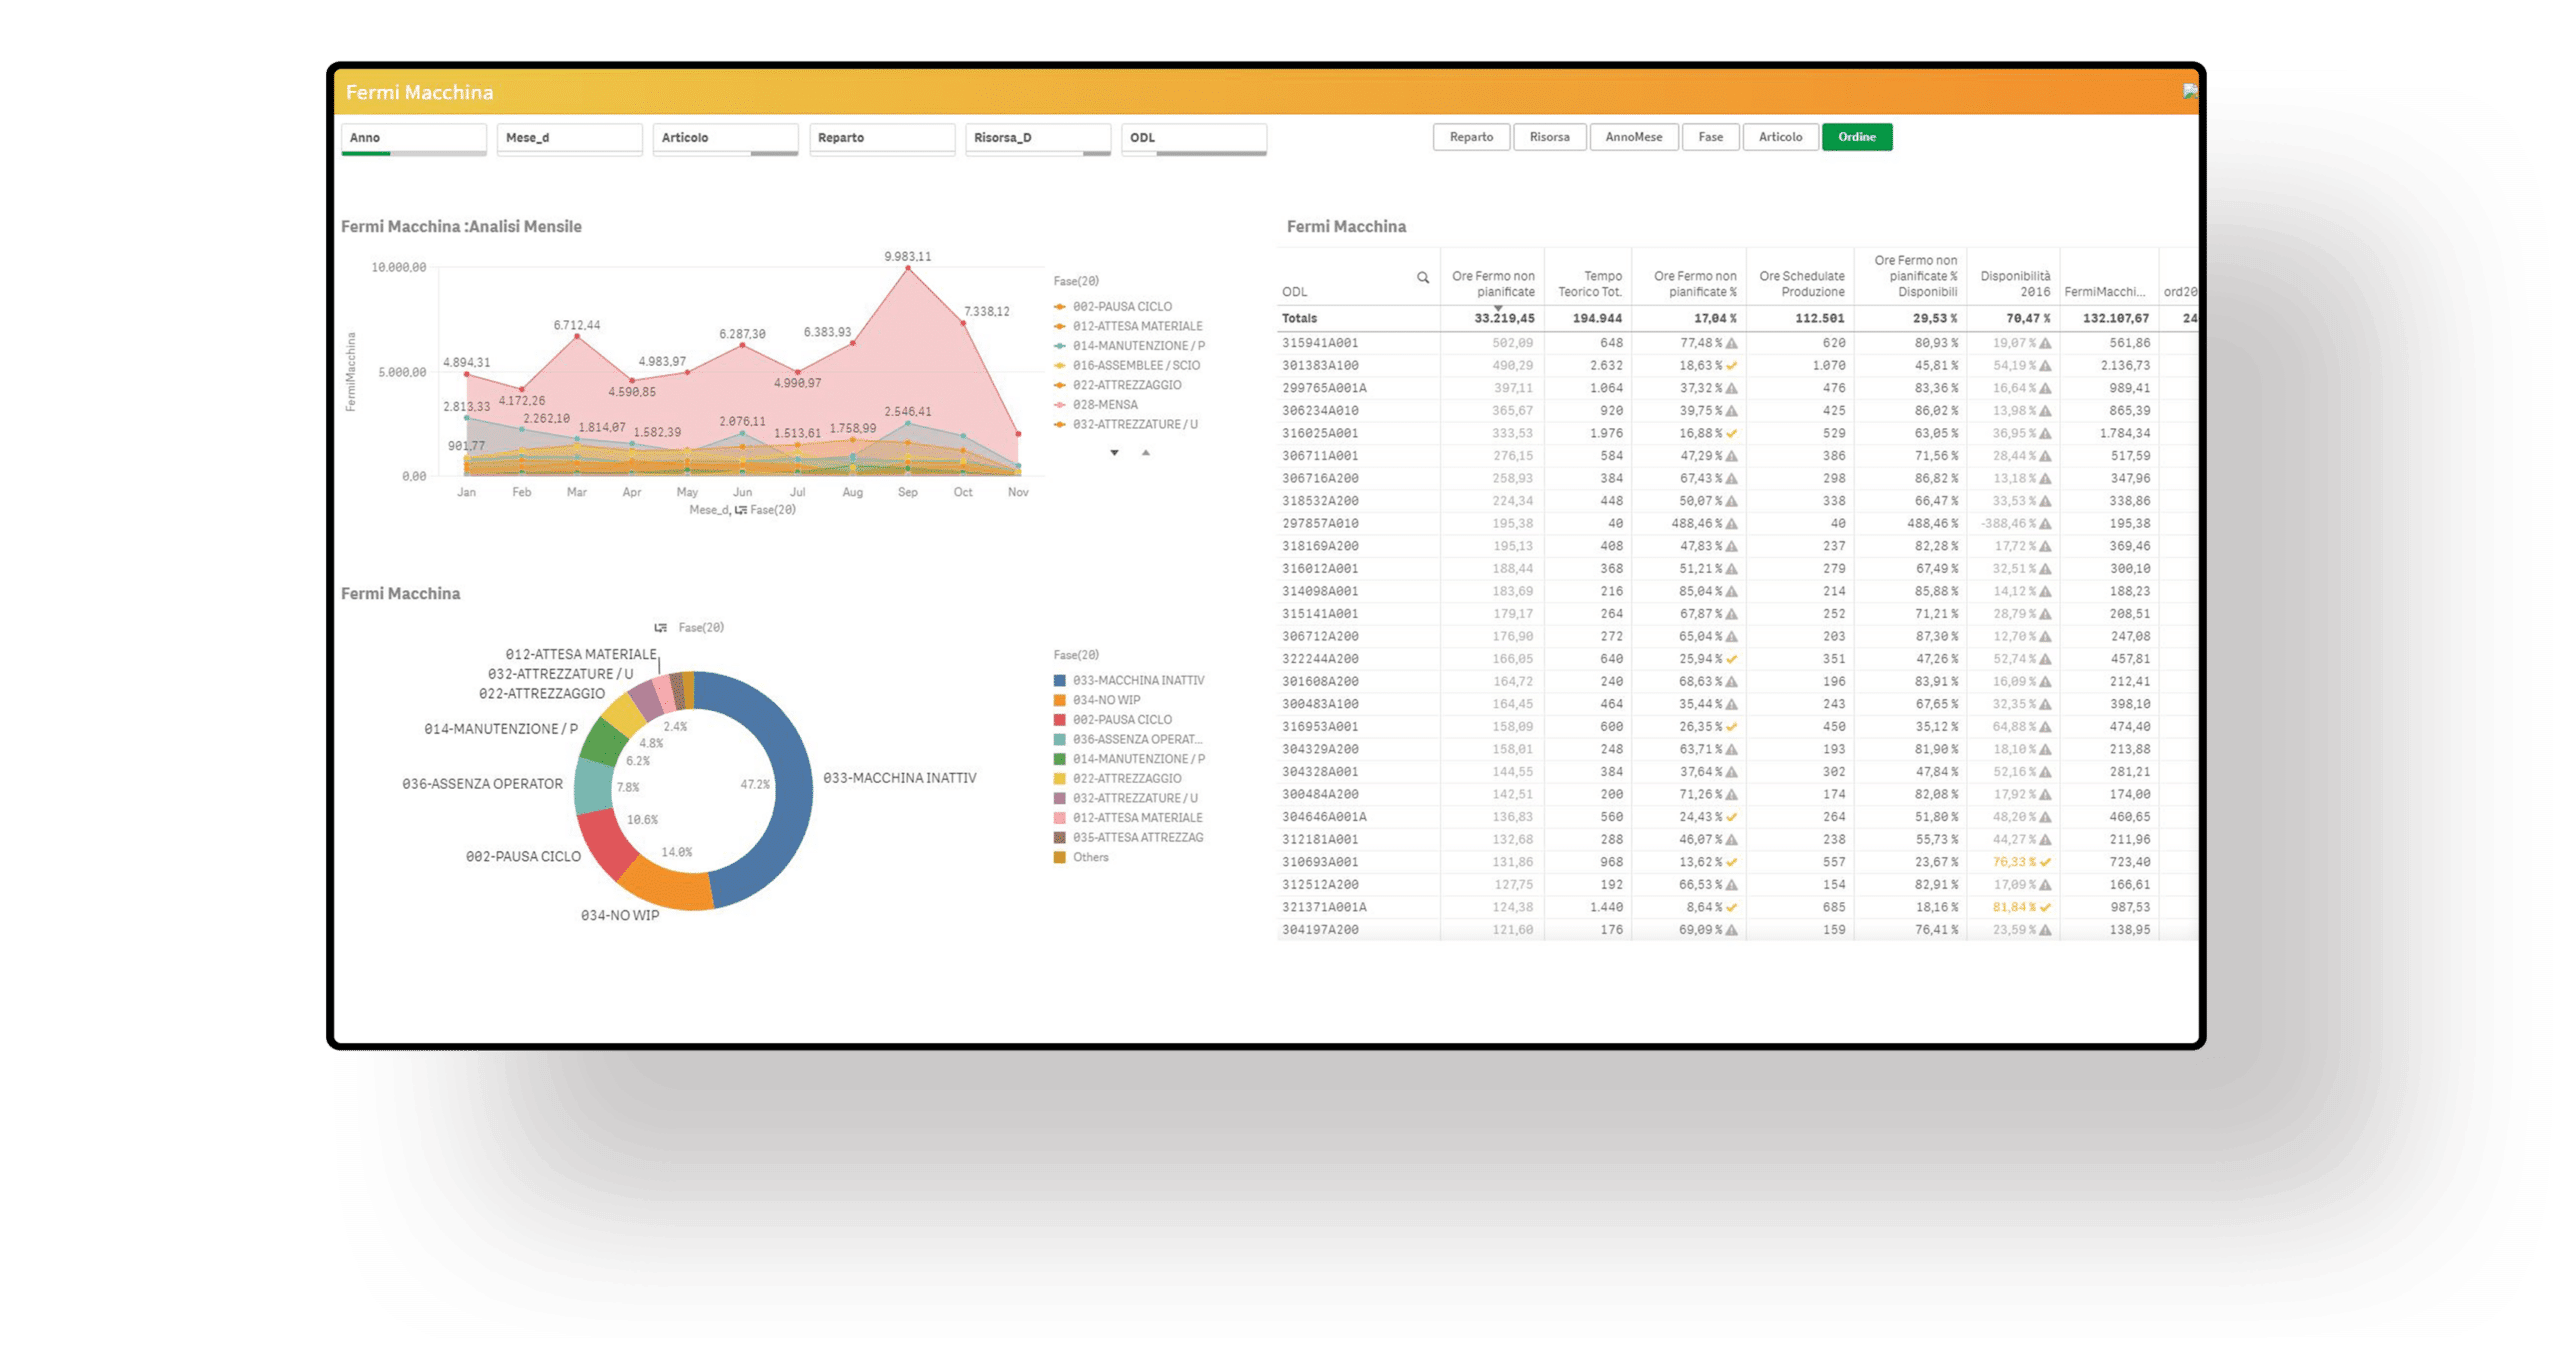Open the Risorsa_D filter dropdown

point(1037,138)
